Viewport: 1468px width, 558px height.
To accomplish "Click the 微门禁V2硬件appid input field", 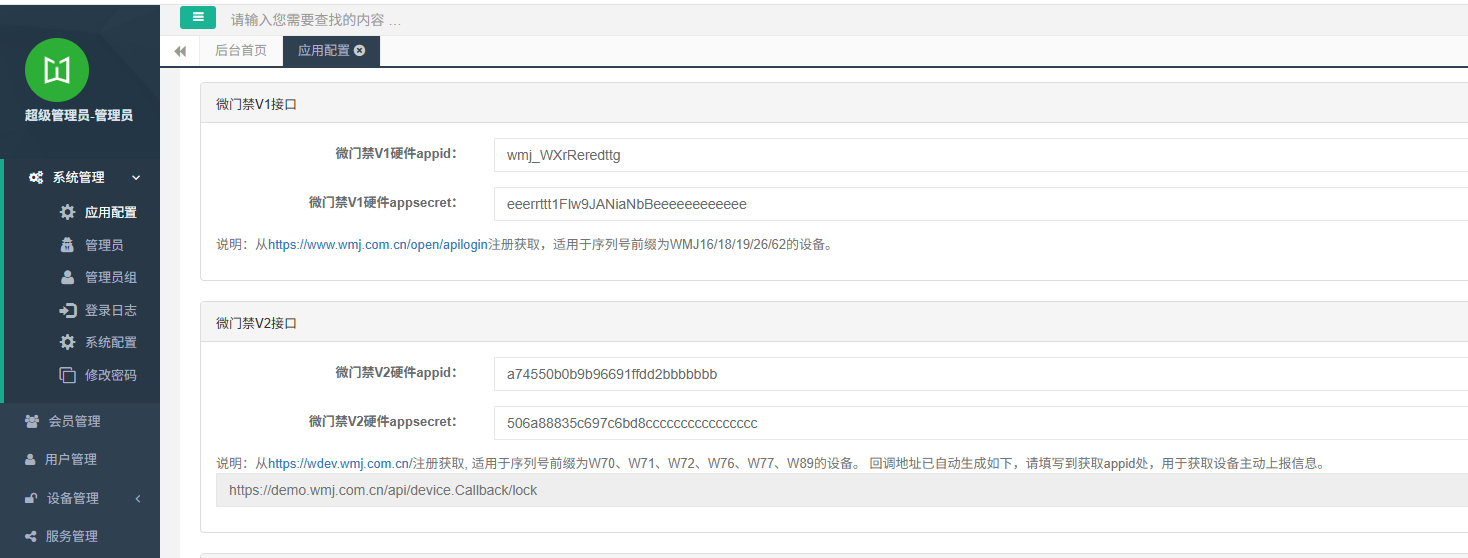I will click(980, 374).
